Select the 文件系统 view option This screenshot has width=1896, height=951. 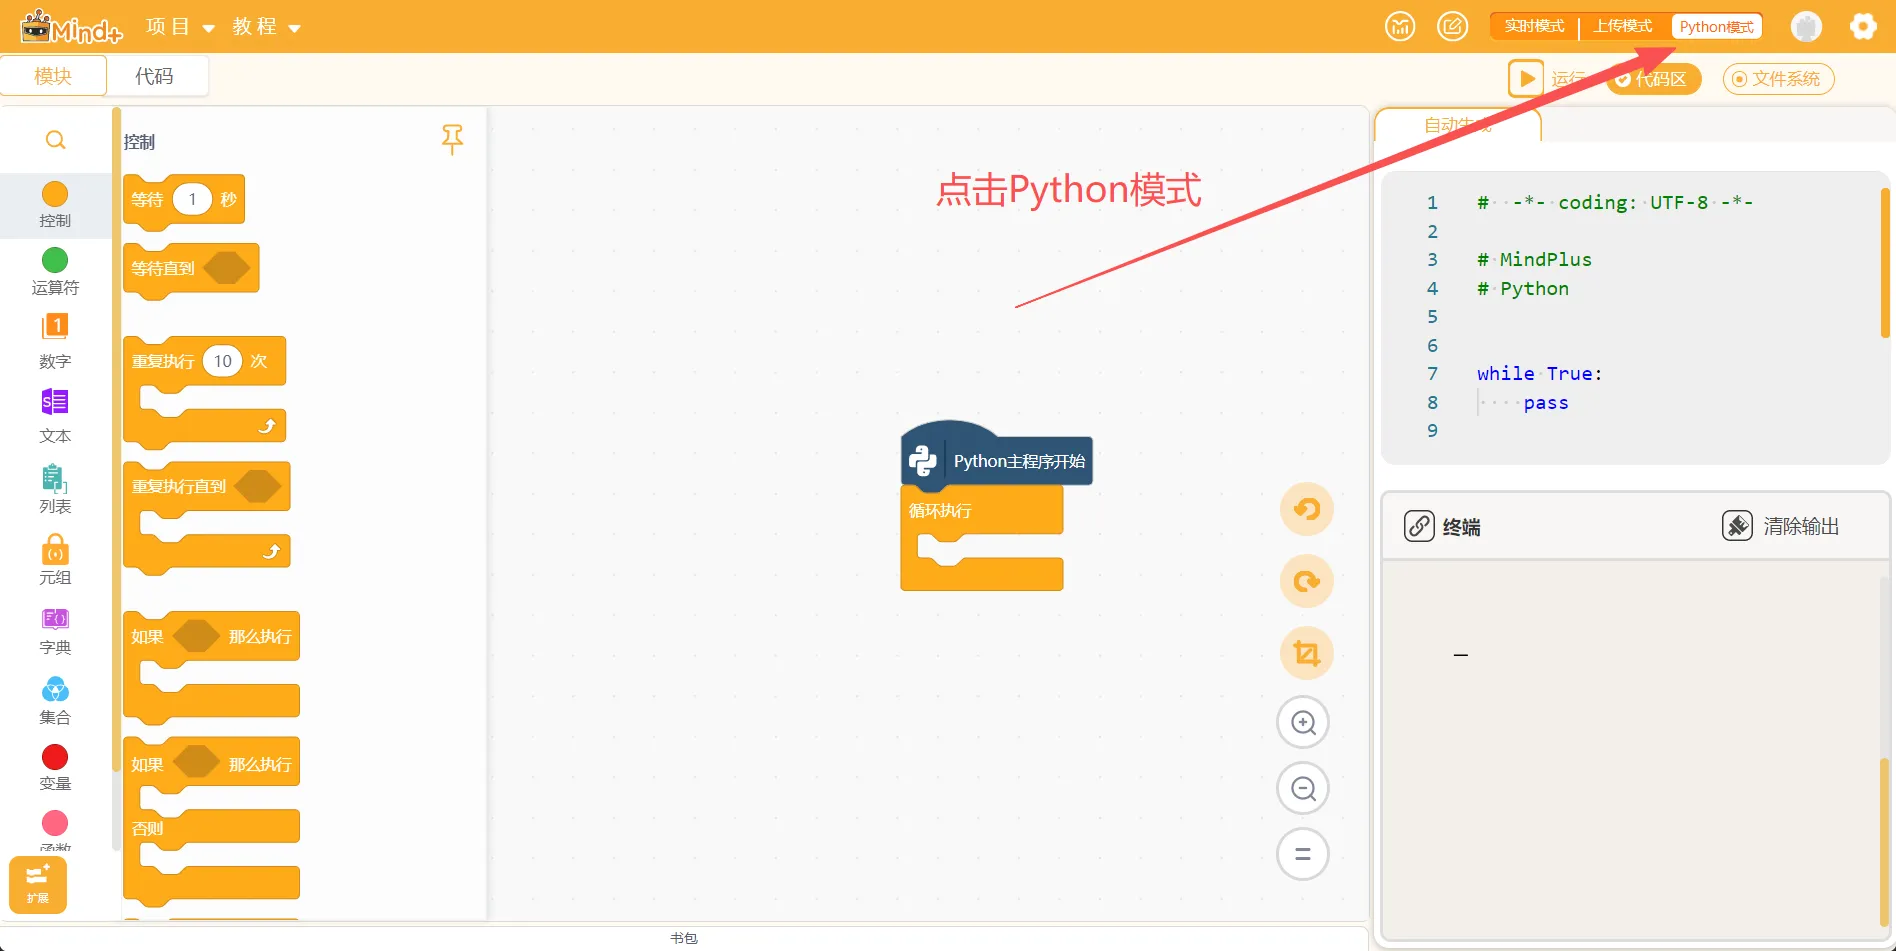tap(1778, 79)
